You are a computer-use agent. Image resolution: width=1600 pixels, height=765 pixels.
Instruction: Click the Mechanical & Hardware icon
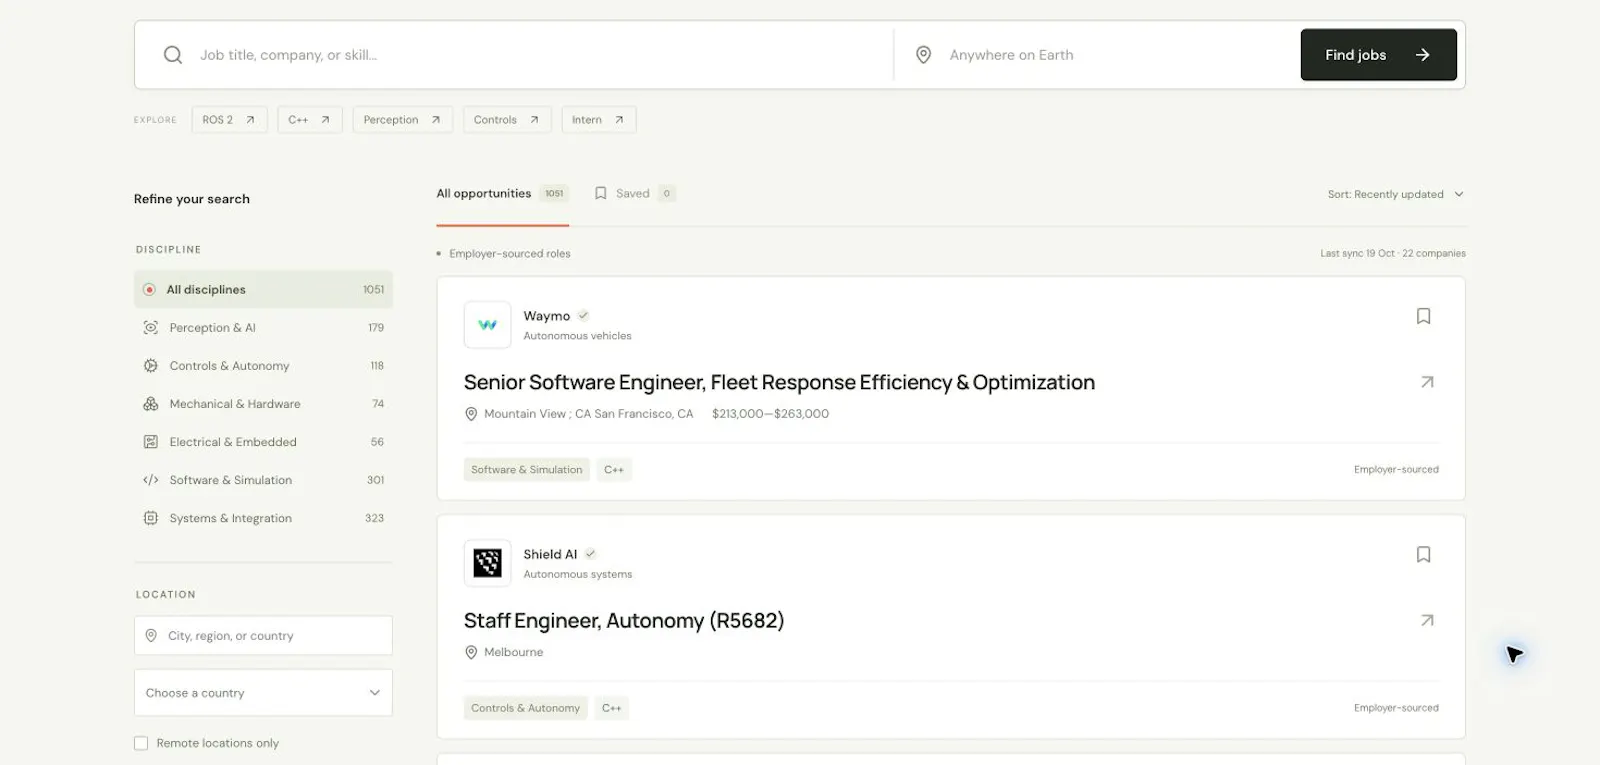151,404
